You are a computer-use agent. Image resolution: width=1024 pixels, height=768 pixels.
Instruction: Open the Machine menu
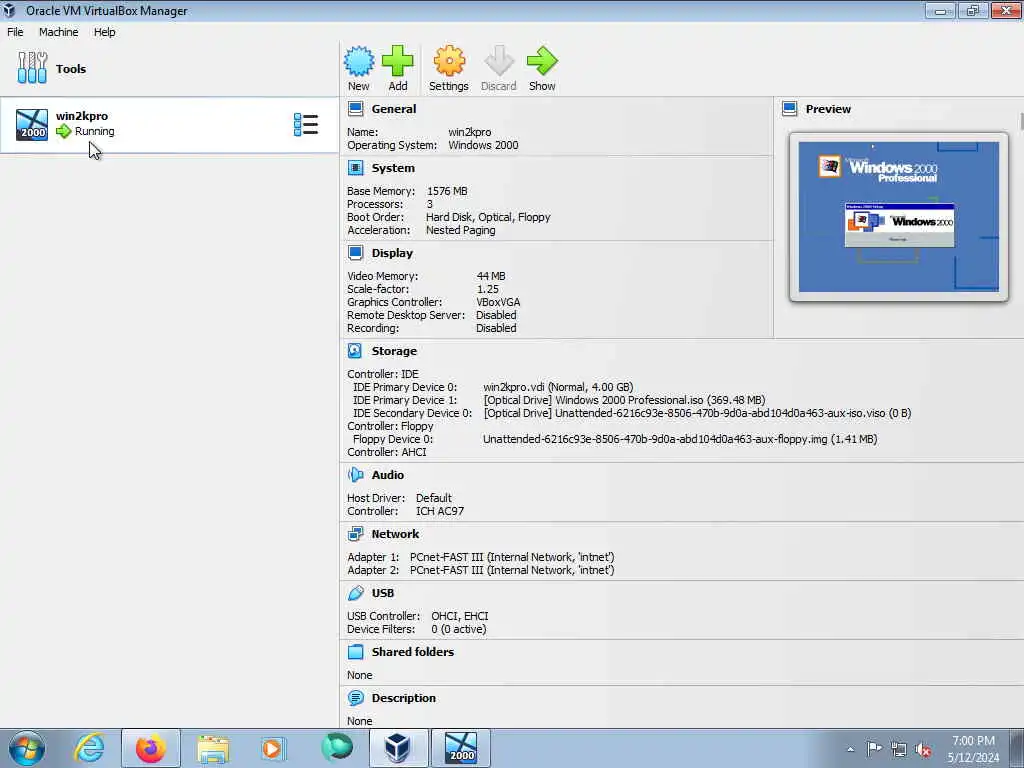(x=58, y=32)
